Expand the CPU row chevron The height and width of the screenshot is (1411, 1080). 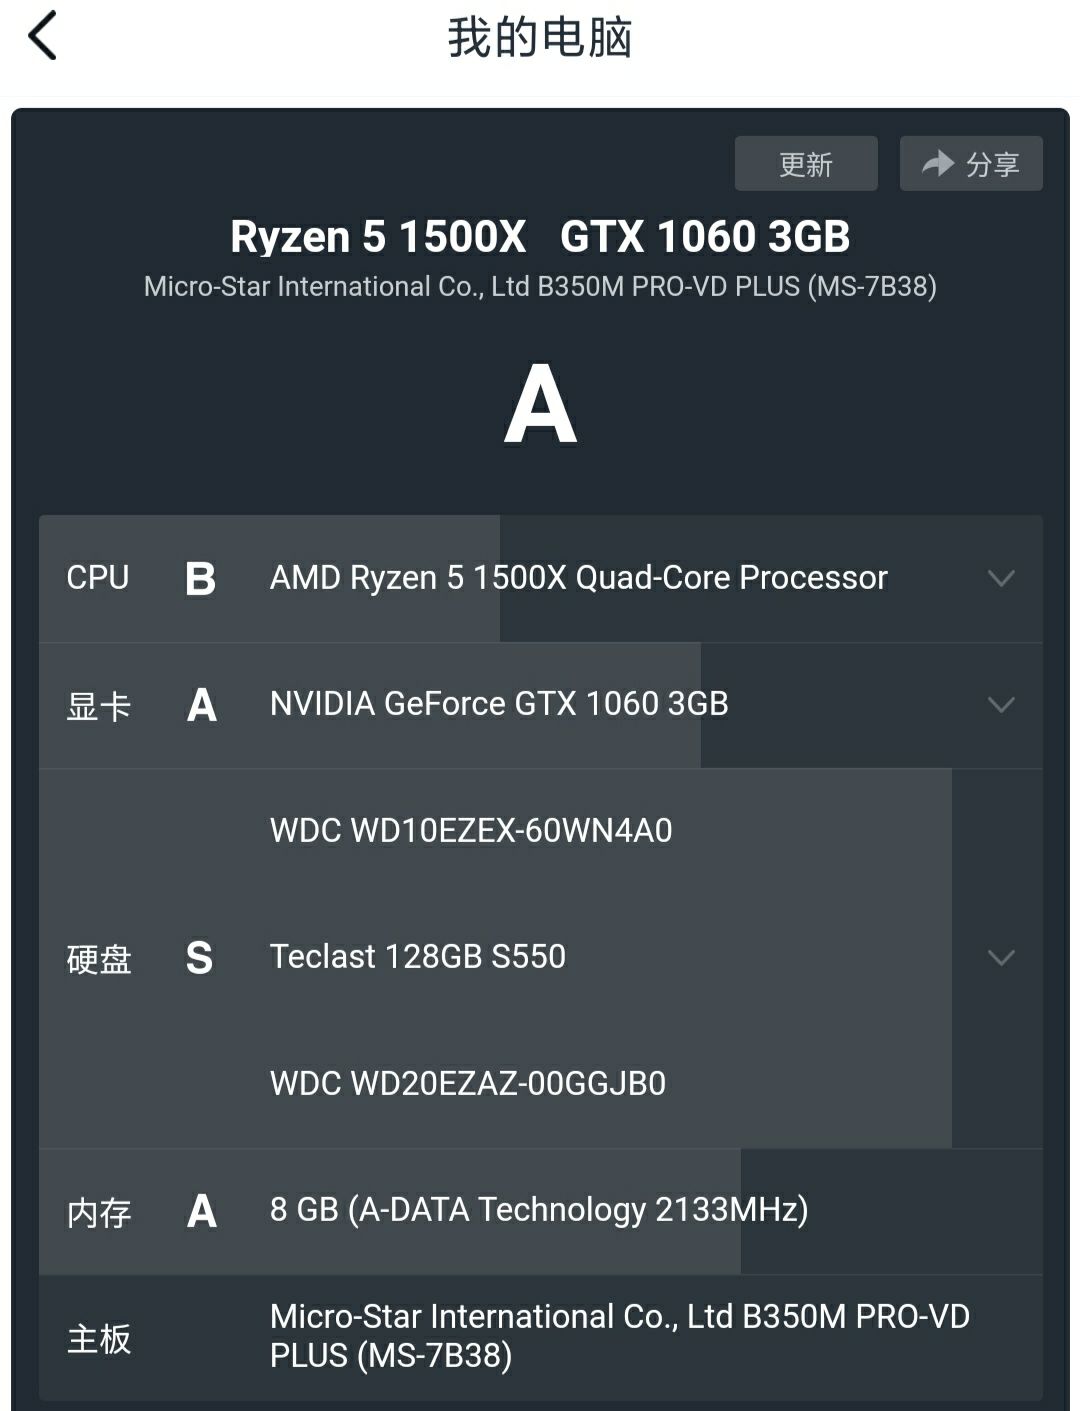pyautogui.click(x=1001, y=578)
